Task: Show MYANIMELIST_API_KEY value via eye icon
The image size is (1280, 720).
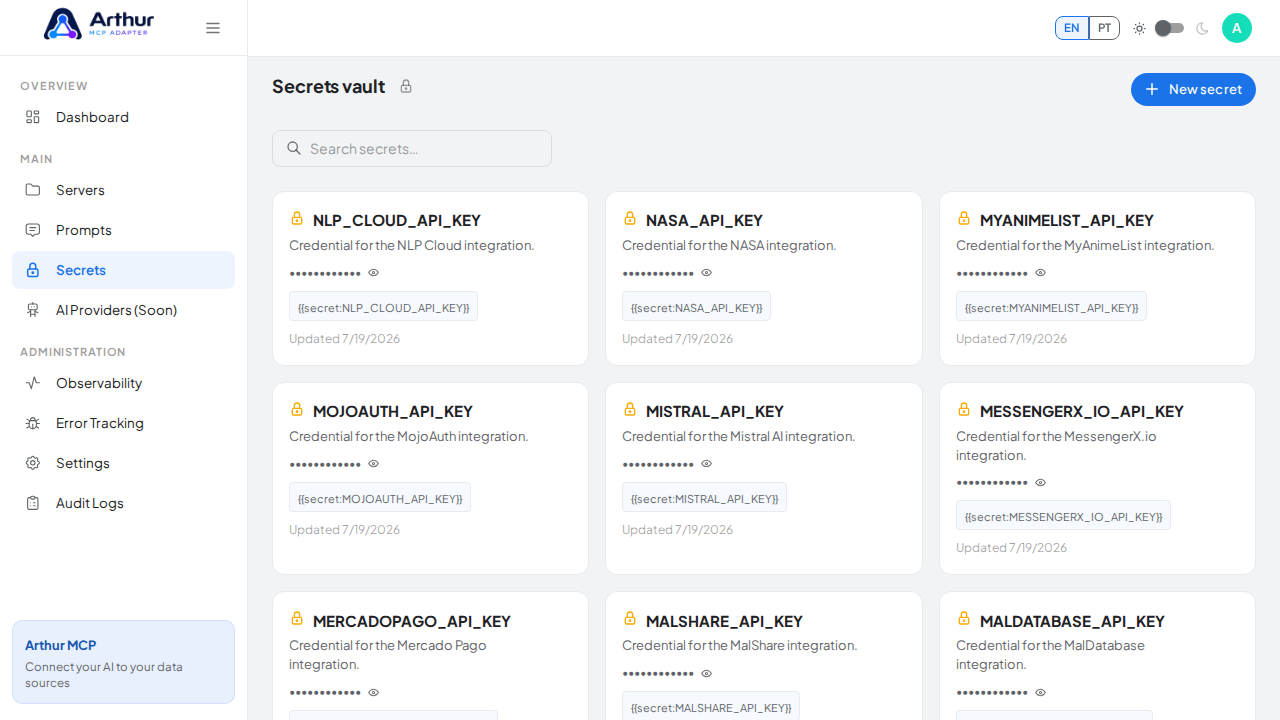Action: [x=1041, y=272]
